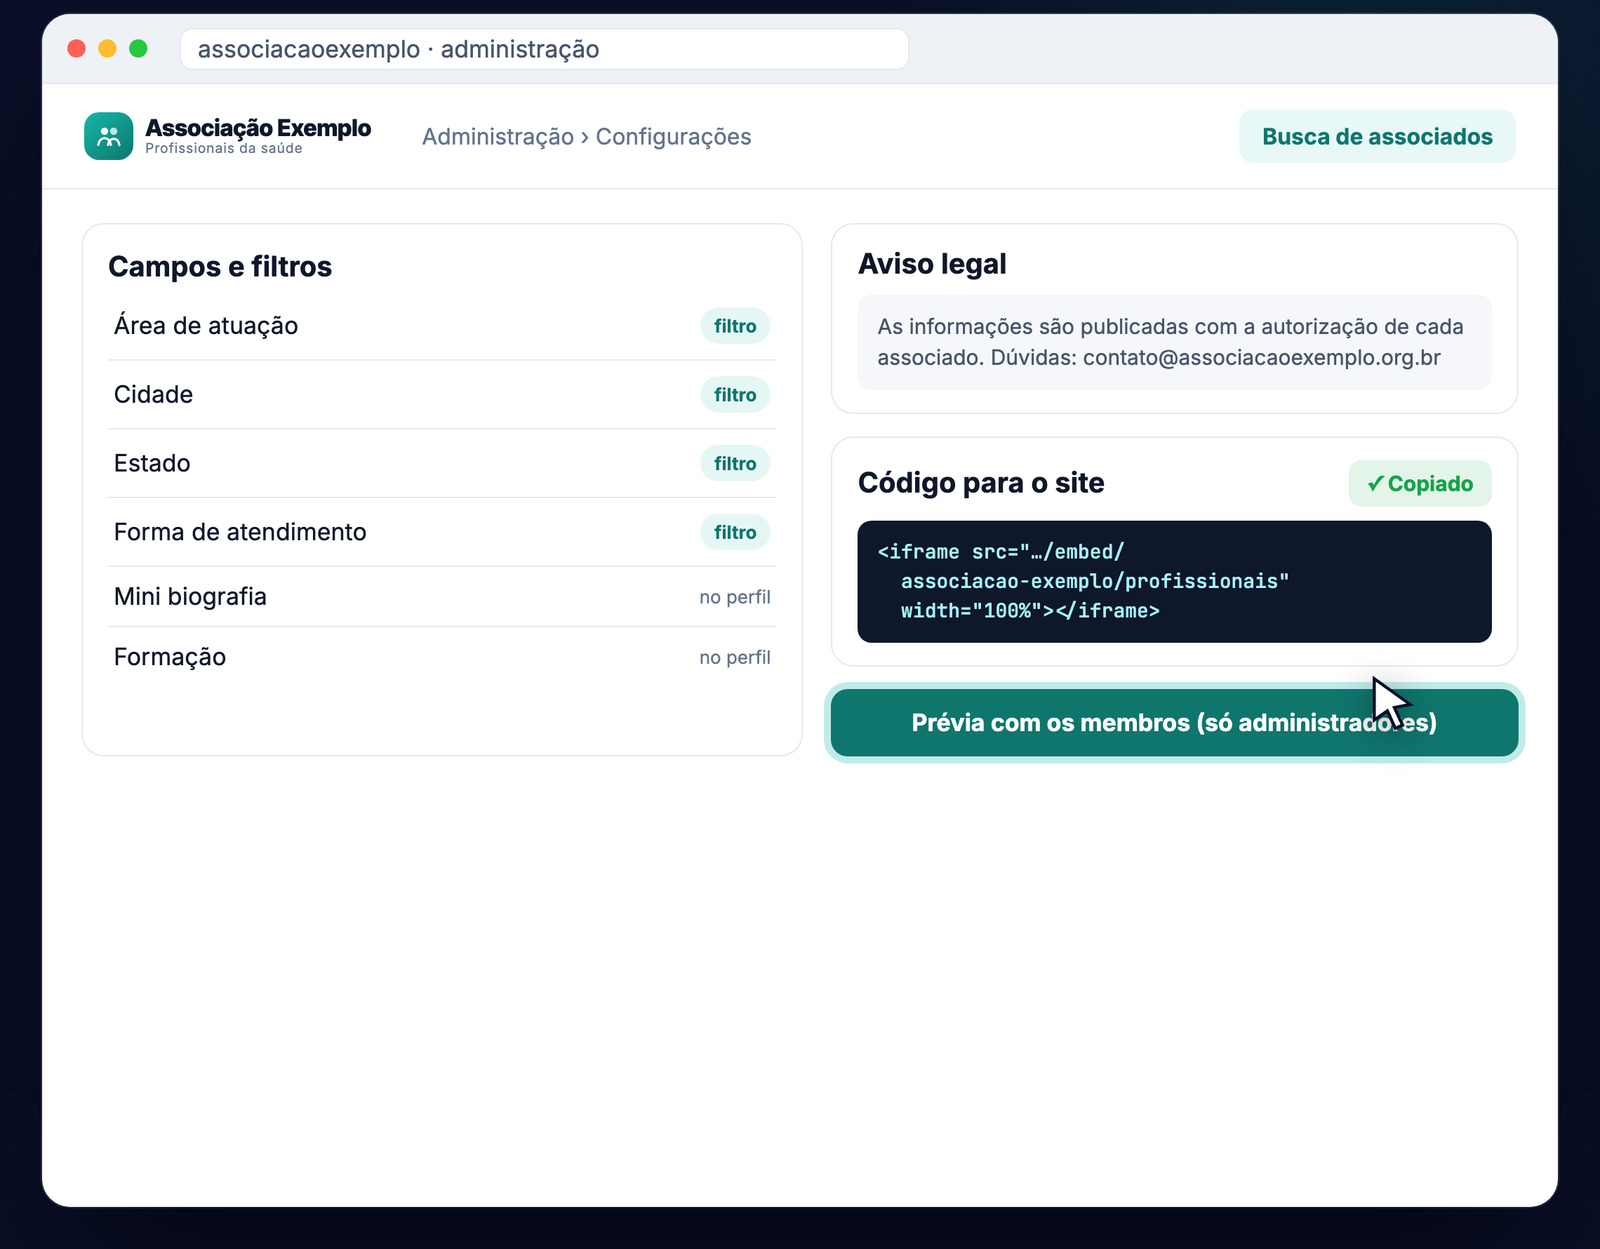Minimize window with the yellow button
The width and height of the screenshot is (1600, 1249).
tap(108, 48)
